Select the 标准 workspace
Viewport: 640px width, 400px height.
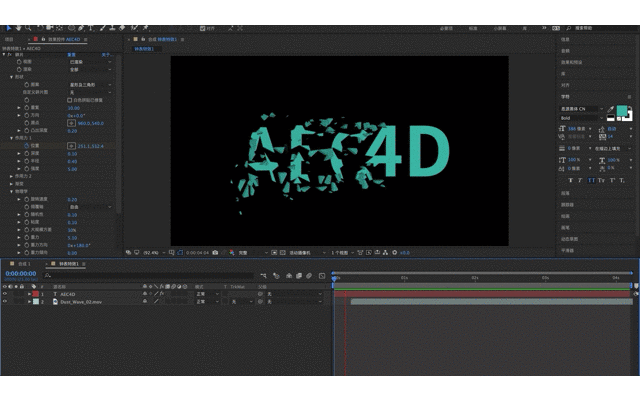[473, 28]
